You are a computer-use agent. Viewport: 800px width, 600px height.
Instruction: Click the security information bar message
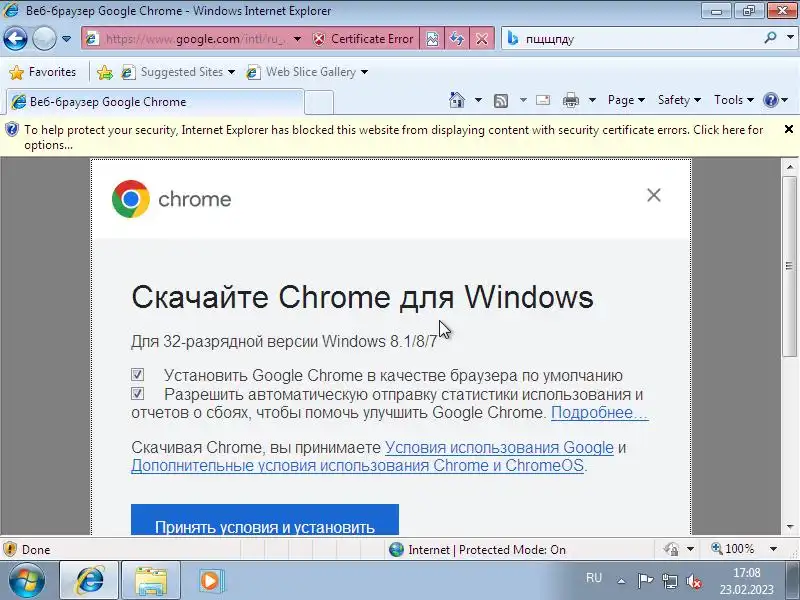pyautogui.click(x=393, y=137)
